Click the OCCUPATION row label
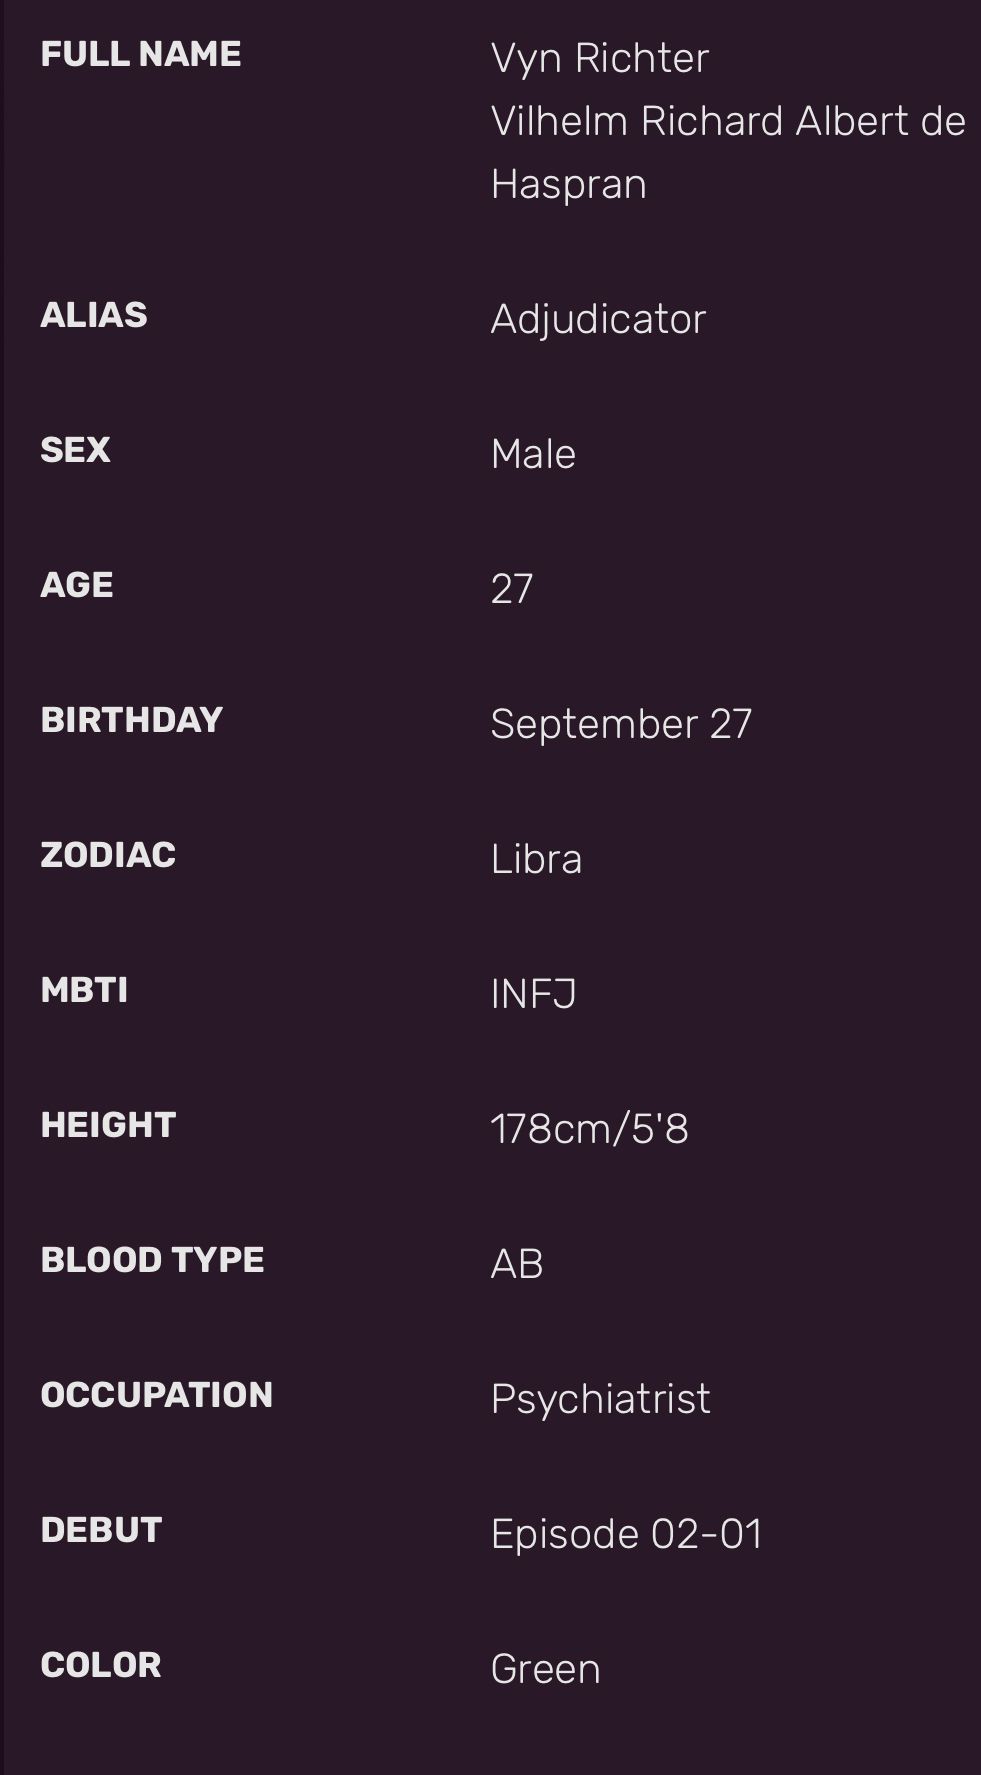Screen dimensions: 981x1775 tap(157, 1395)
